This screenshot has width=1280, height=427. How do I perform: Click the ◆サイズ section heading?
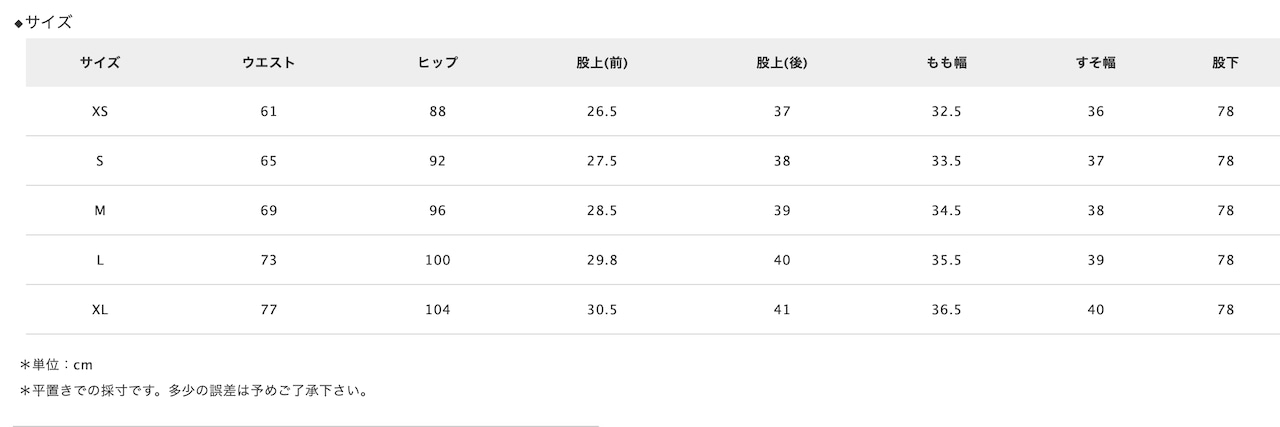click(x=43, y=22)
